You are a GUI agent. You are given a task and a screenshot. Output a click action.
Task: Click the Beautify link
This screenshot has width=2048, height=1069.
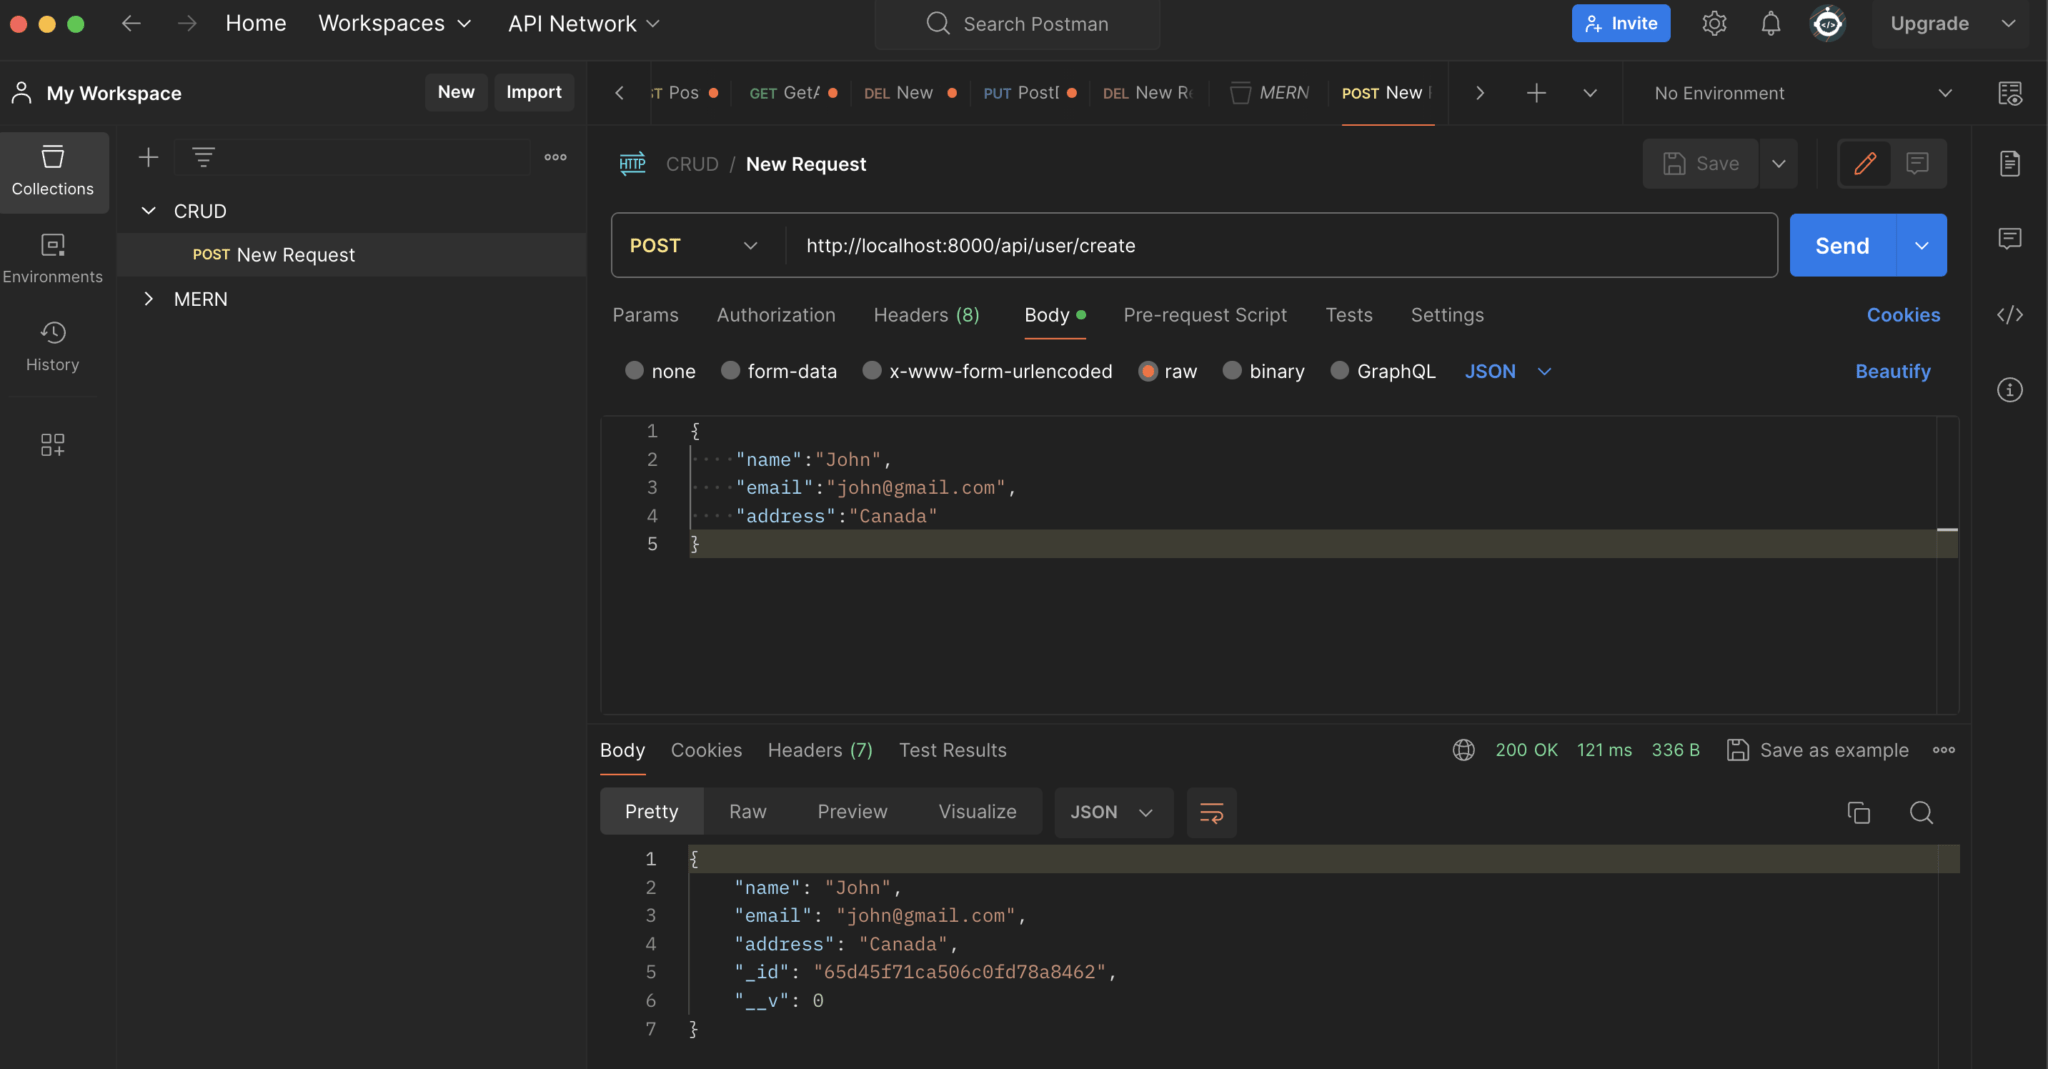click(1892, 371)
